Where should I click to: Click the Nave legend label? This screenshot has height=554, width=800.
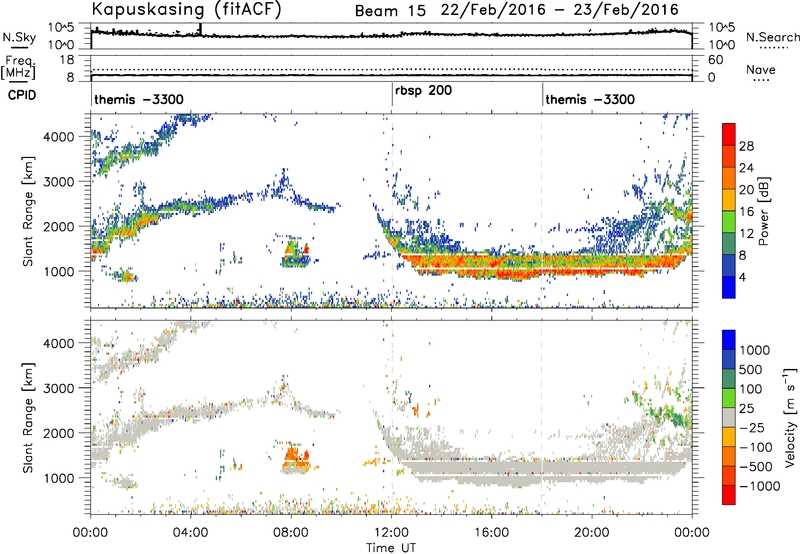click(761, 69)
